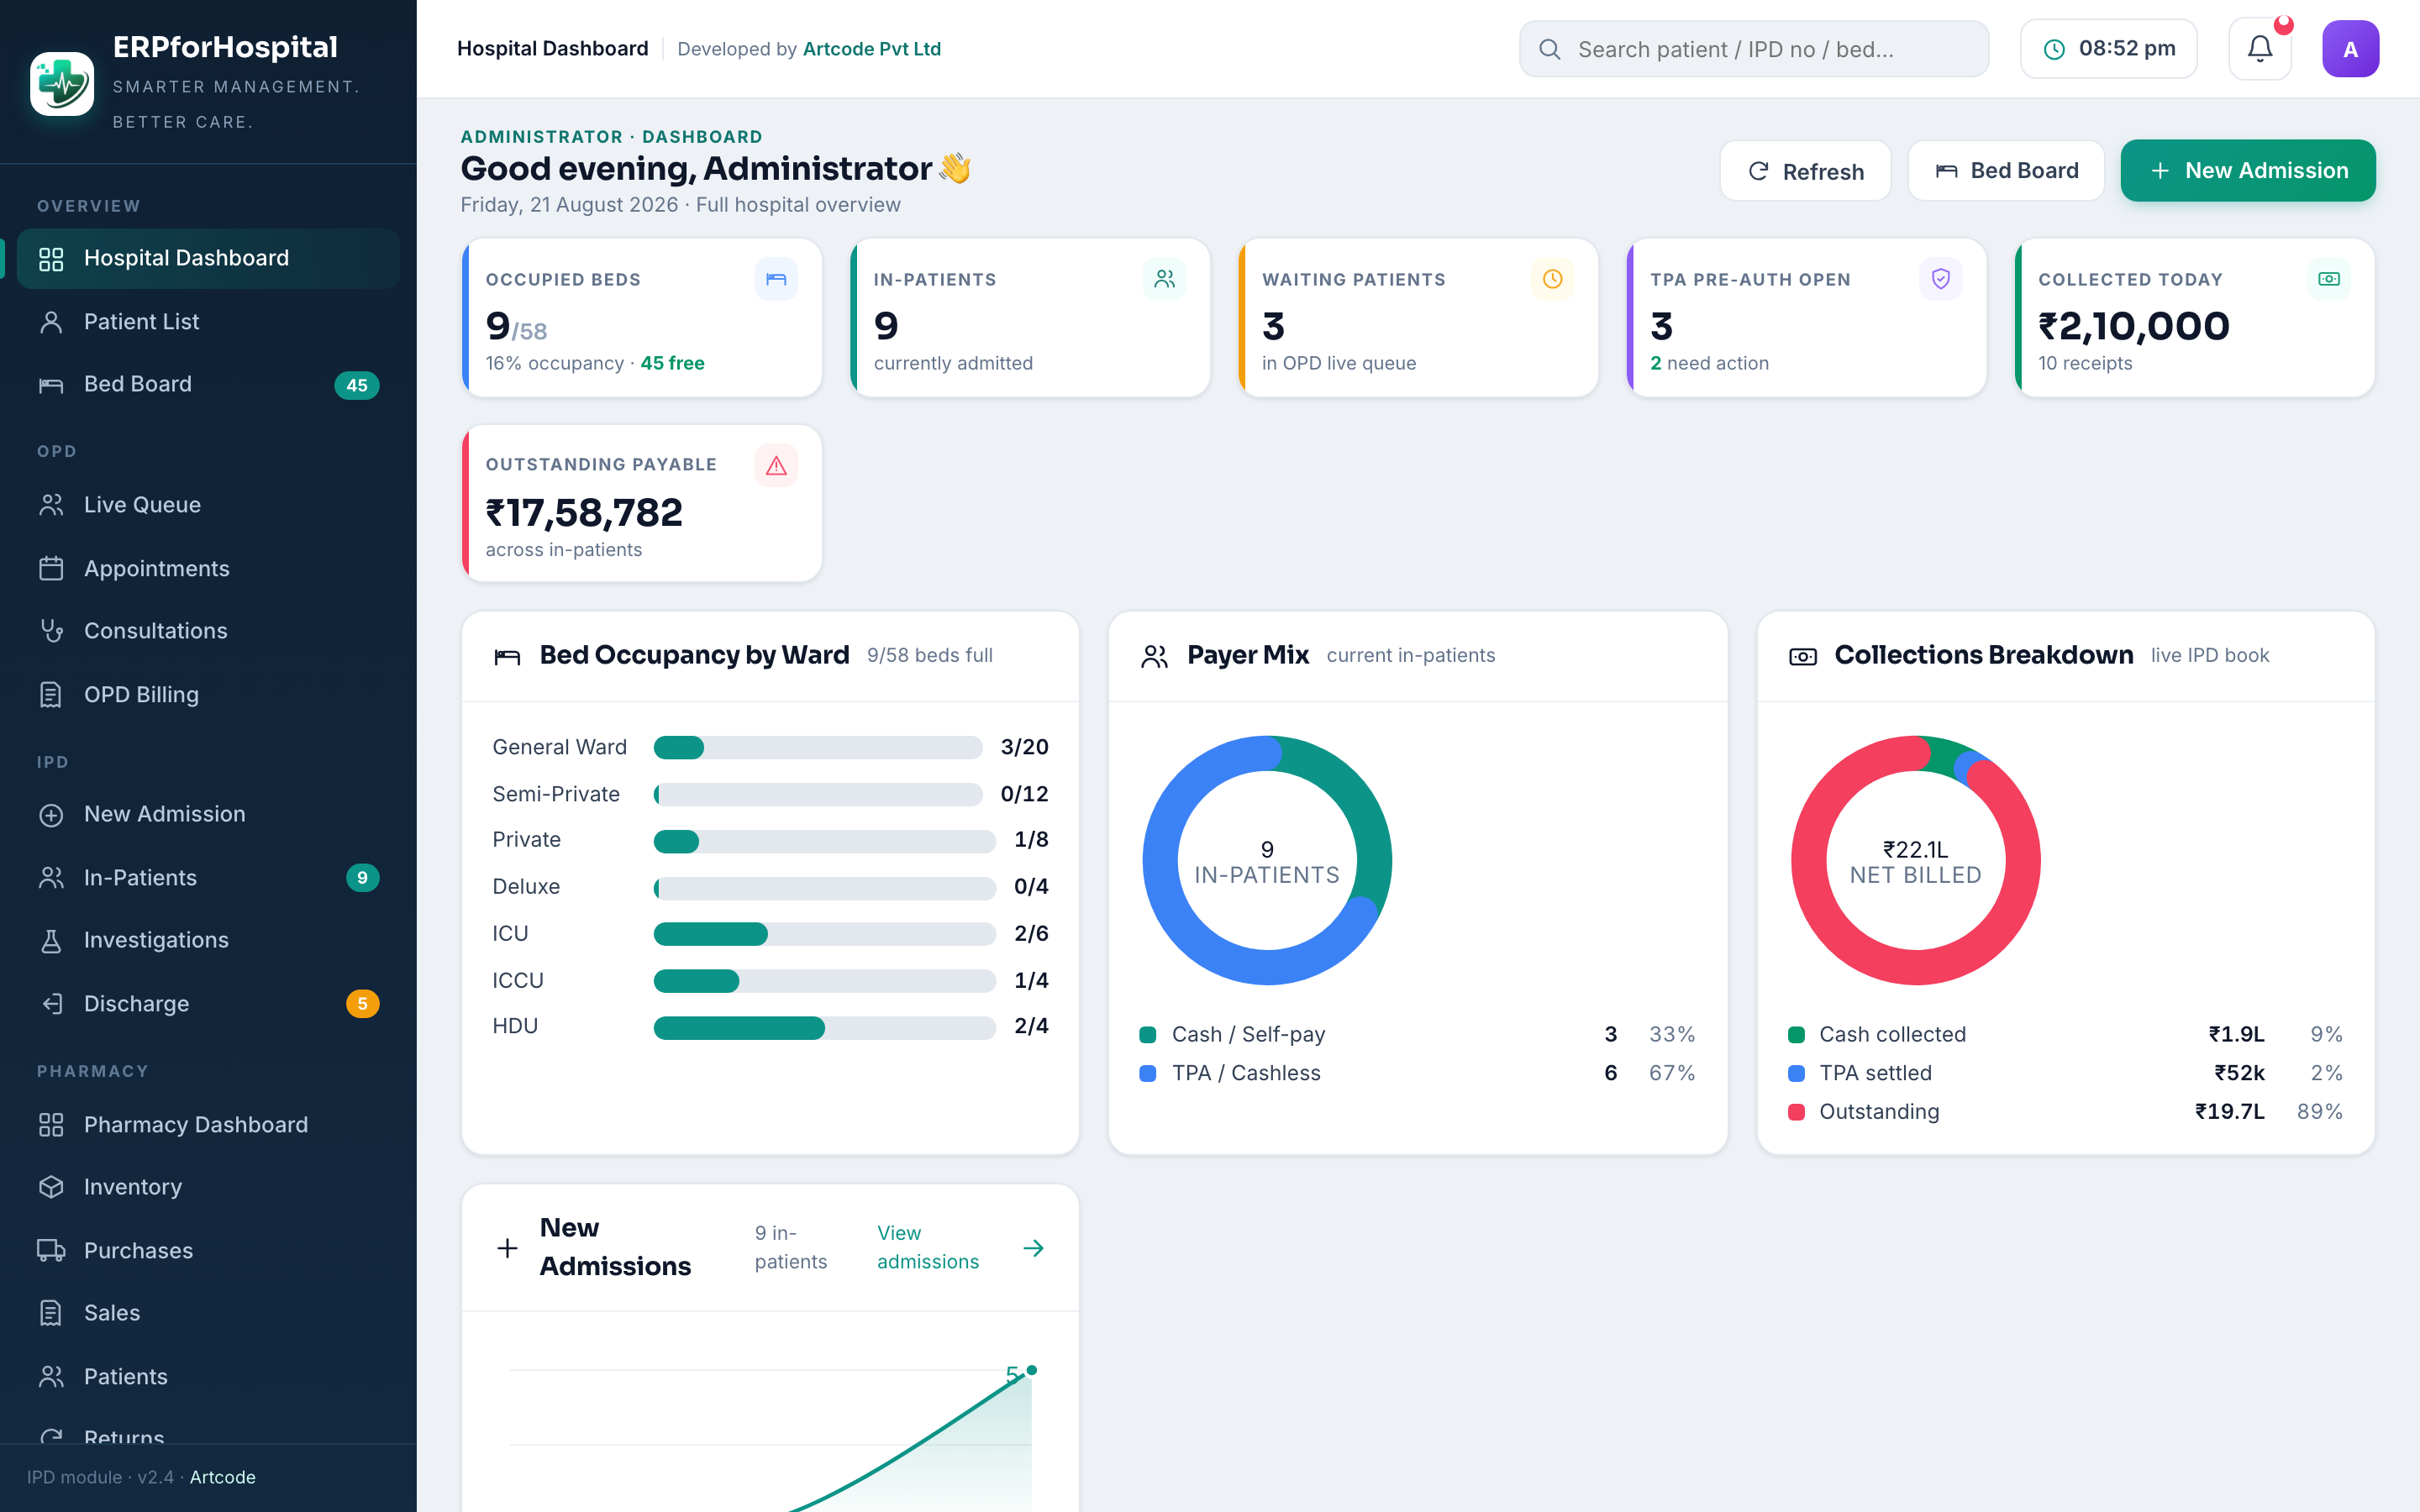This screenshot has width=2420, height=1512.
Task: Open Investigations in the sidebar
Action: 208,940
